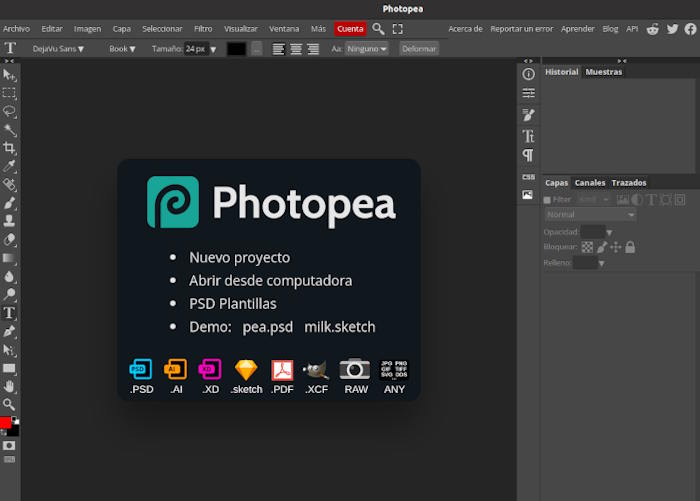The width and height of the screenshot is (700, 501).
Task: Open the font size dropdown arrow
Action: point(213,49)
